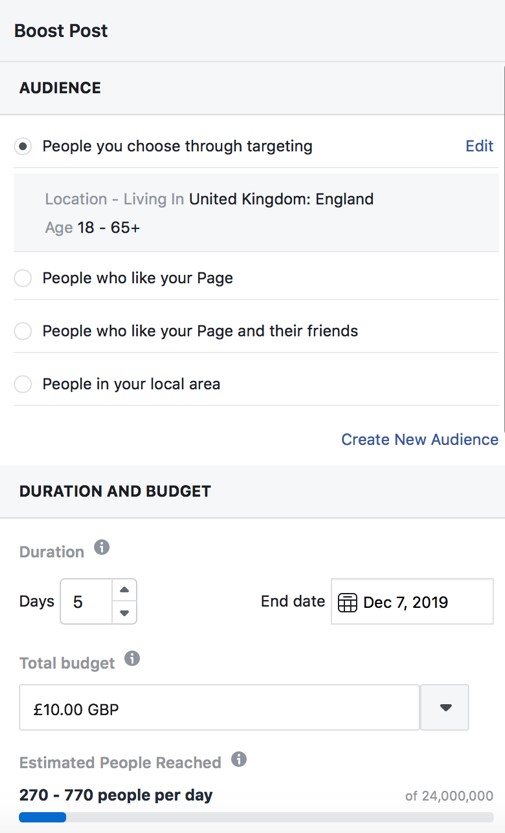Increase days with the up arrow
Image resolution: width=505 pixels, height=833 pixels.
pos(124,590)
